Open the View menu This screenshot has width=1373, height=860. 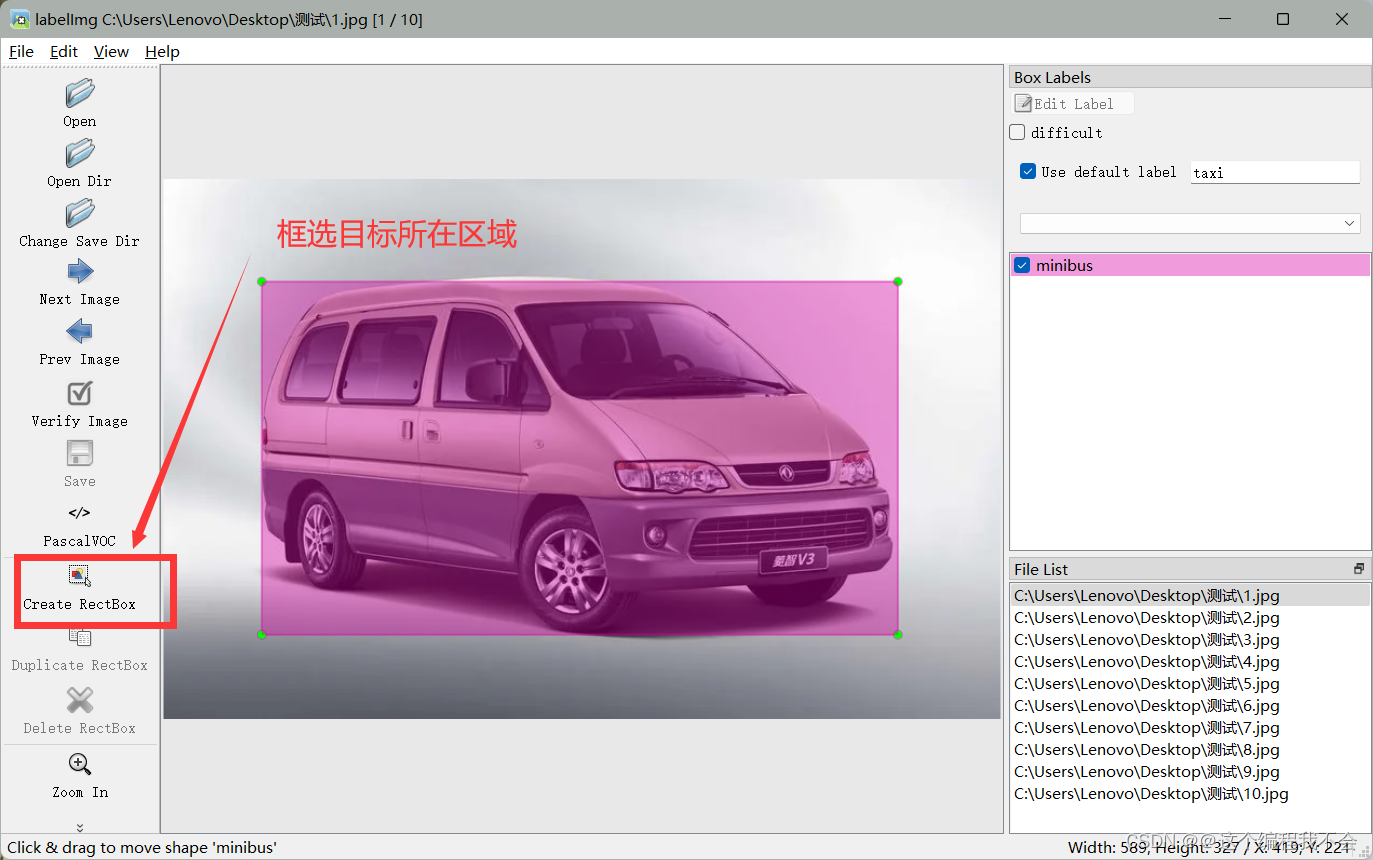111,51
